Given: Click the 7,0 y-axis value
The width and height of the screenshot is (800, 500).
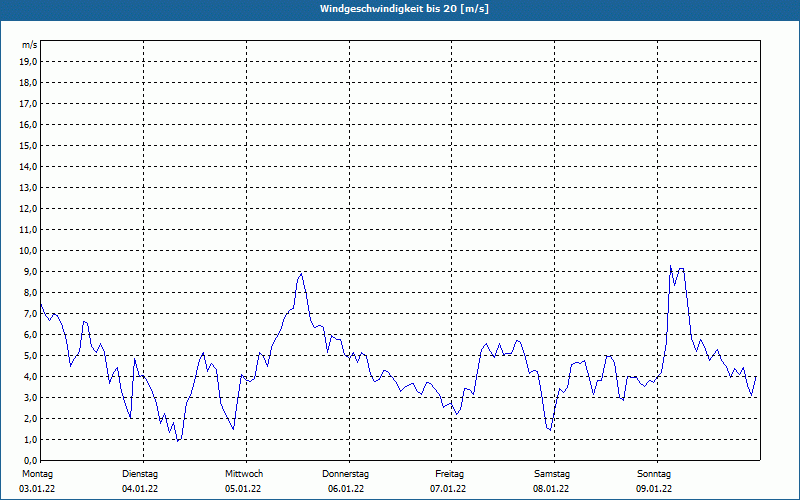Looking at the screenshot, I should pyautogui.click(x=30, y=313).
